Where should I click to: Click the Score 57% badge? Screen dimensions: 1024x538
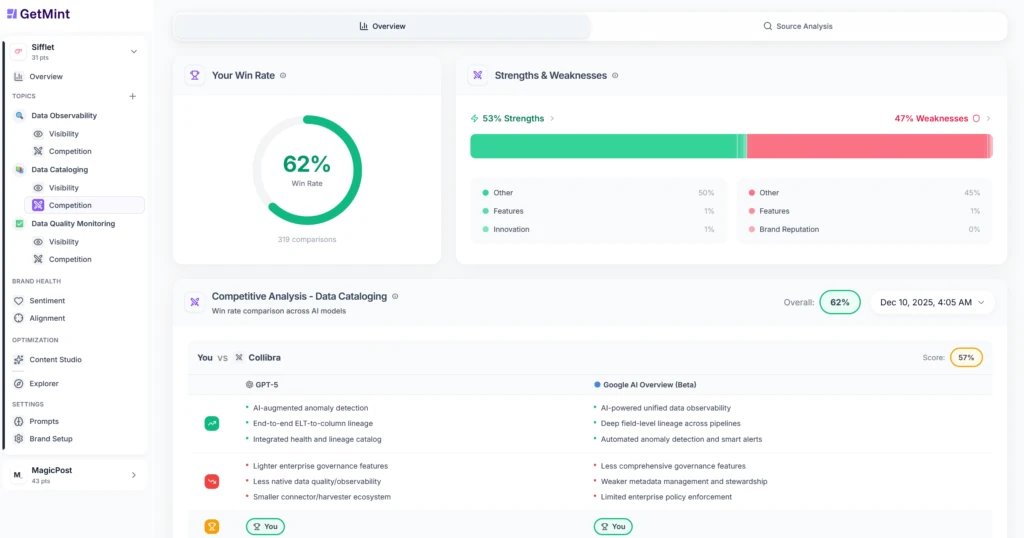tap(966, 358)
